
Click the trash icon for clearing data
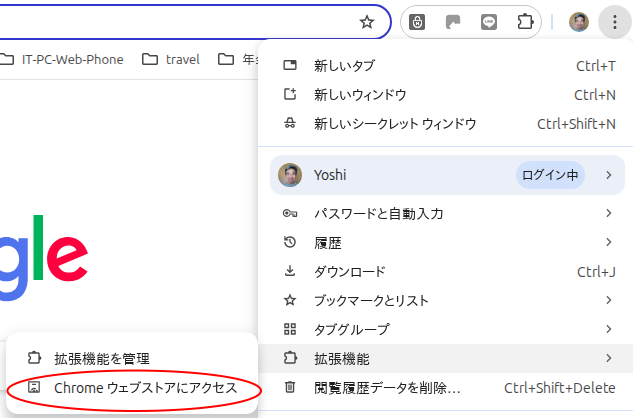coord(290,387)
